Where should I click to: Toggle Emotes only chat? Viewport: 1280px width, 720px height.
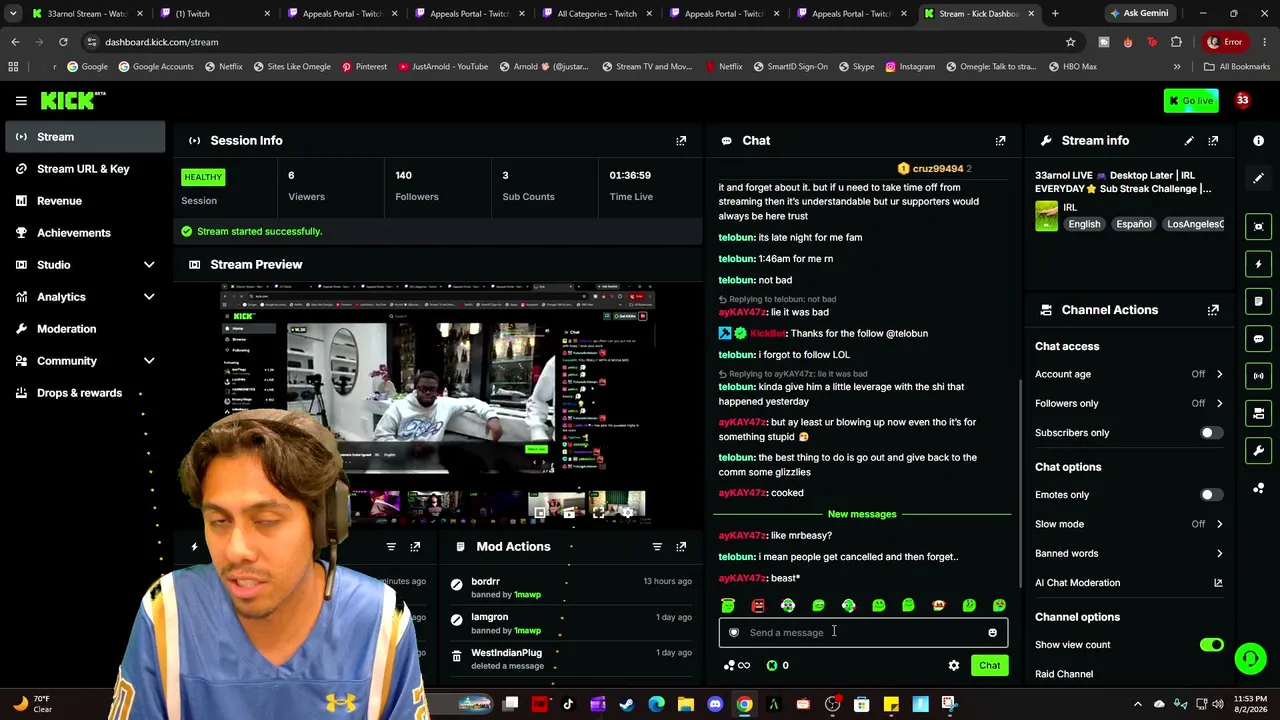tap(1211, 495)
